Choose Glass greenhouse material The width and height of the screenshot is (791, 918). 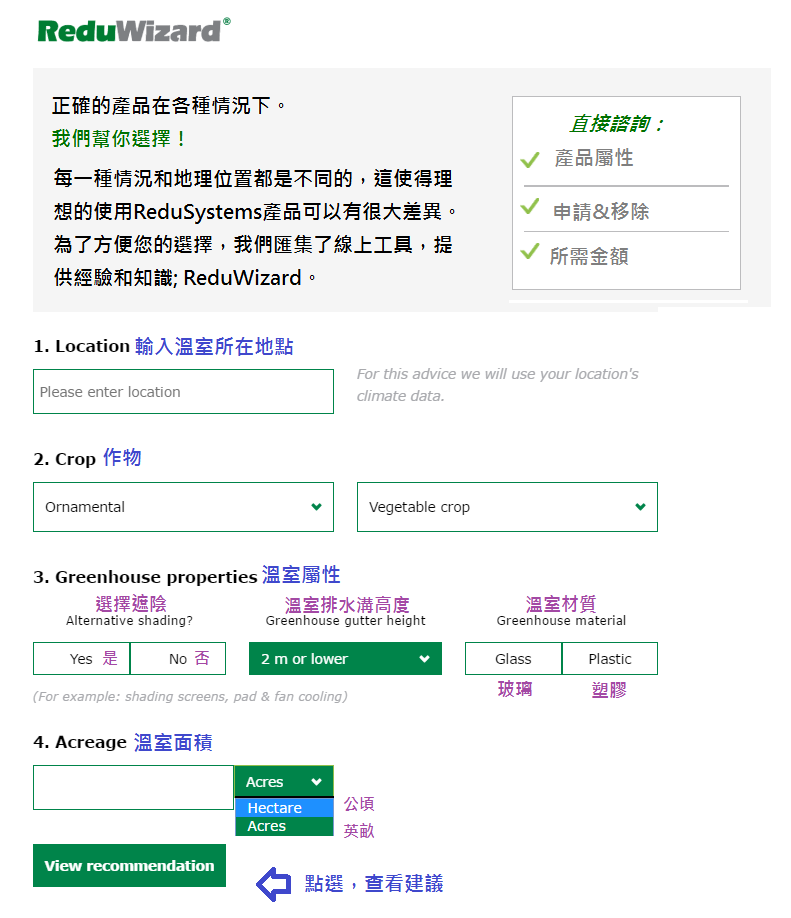[513, 659]
